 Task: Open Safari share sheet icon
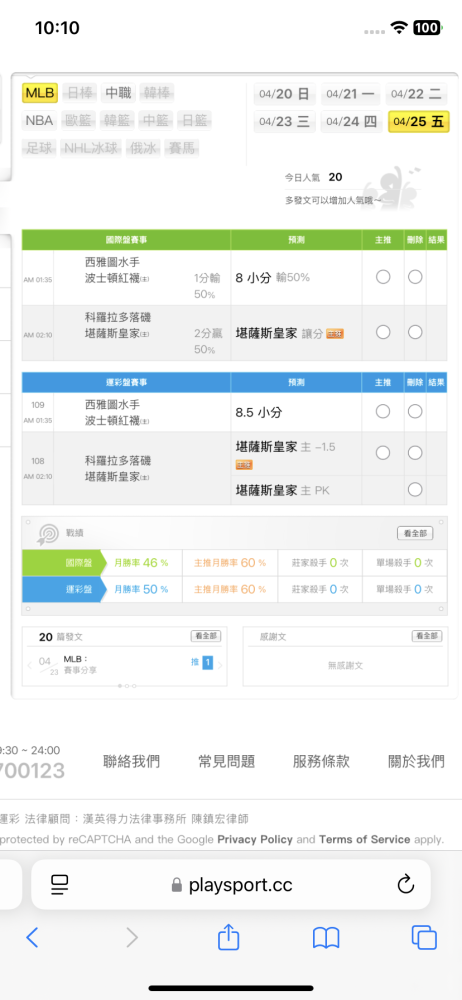coord(228,936)
